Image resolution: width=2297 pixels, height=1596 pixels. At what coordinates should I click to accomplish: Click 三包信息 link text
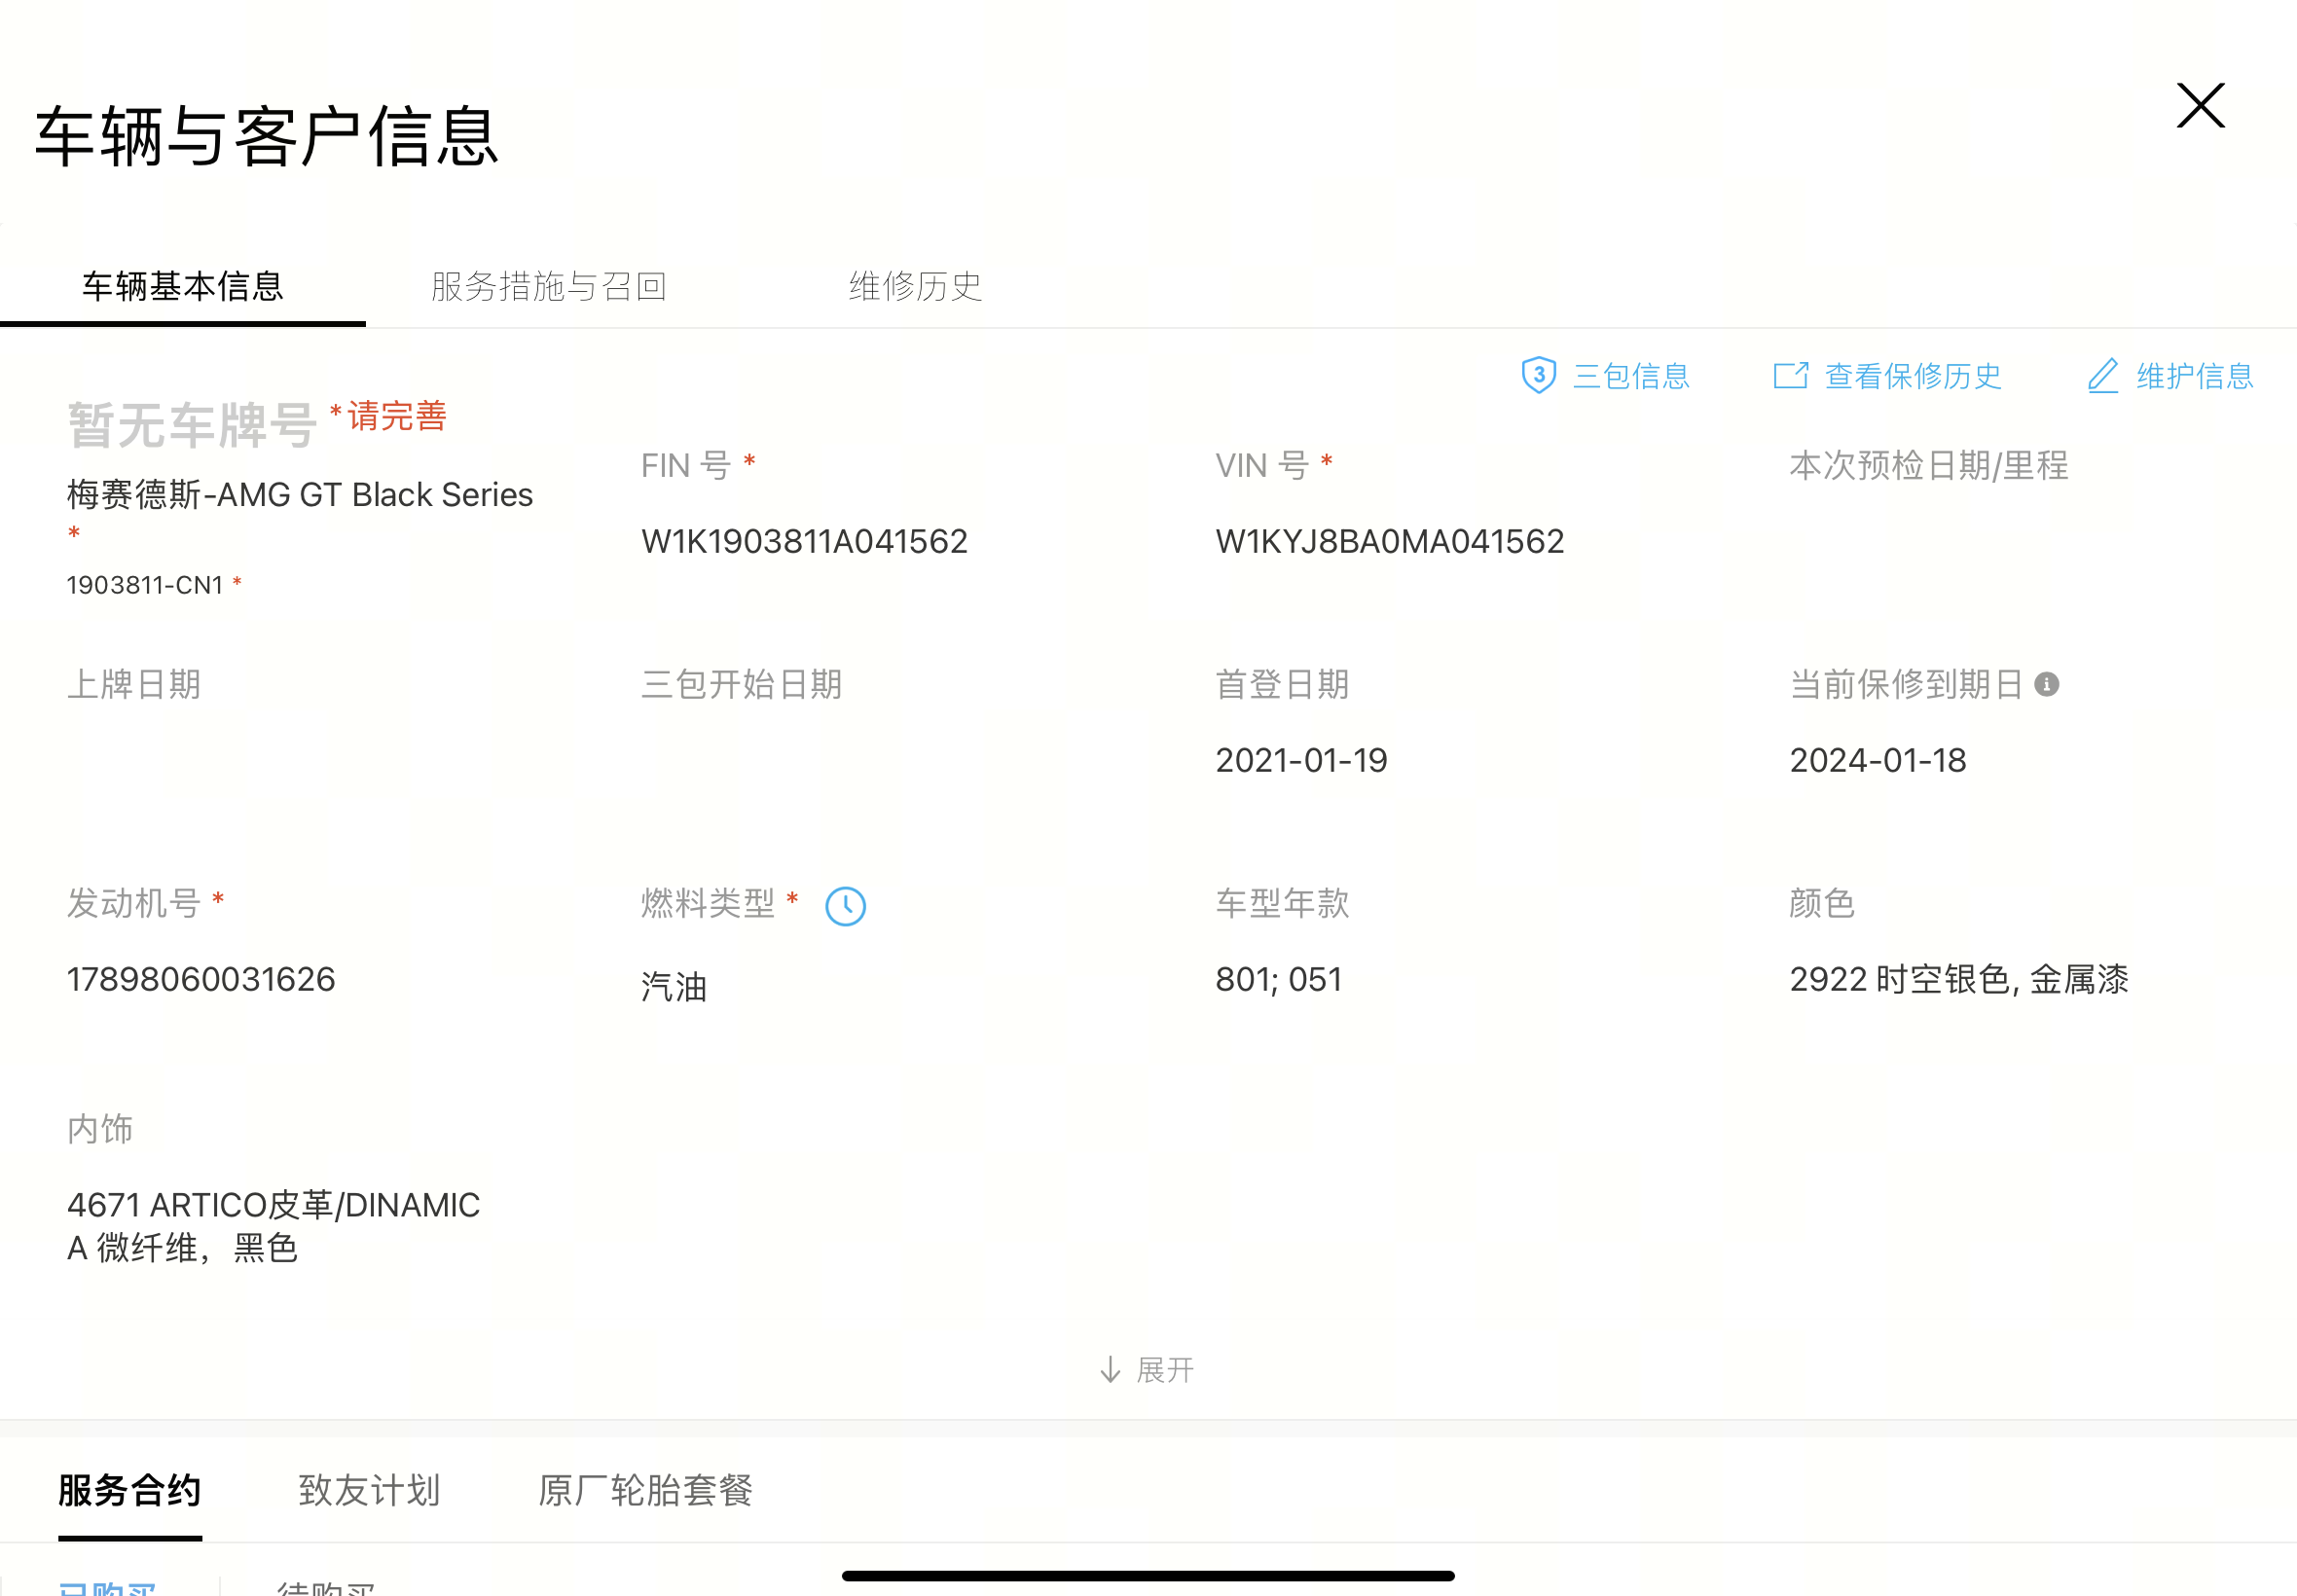1631,376
